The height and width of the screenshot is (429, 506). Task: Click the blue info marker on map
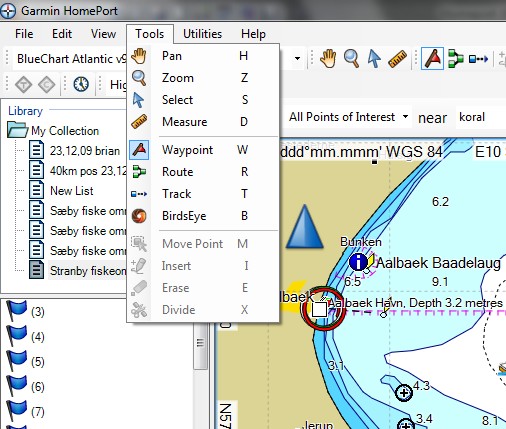(358, 262)
